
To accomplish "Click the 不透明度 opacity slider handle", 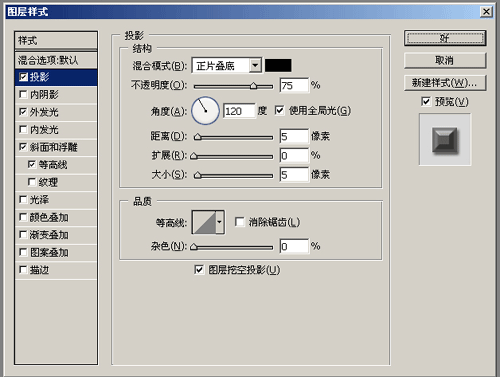I will tap(253, 86).
